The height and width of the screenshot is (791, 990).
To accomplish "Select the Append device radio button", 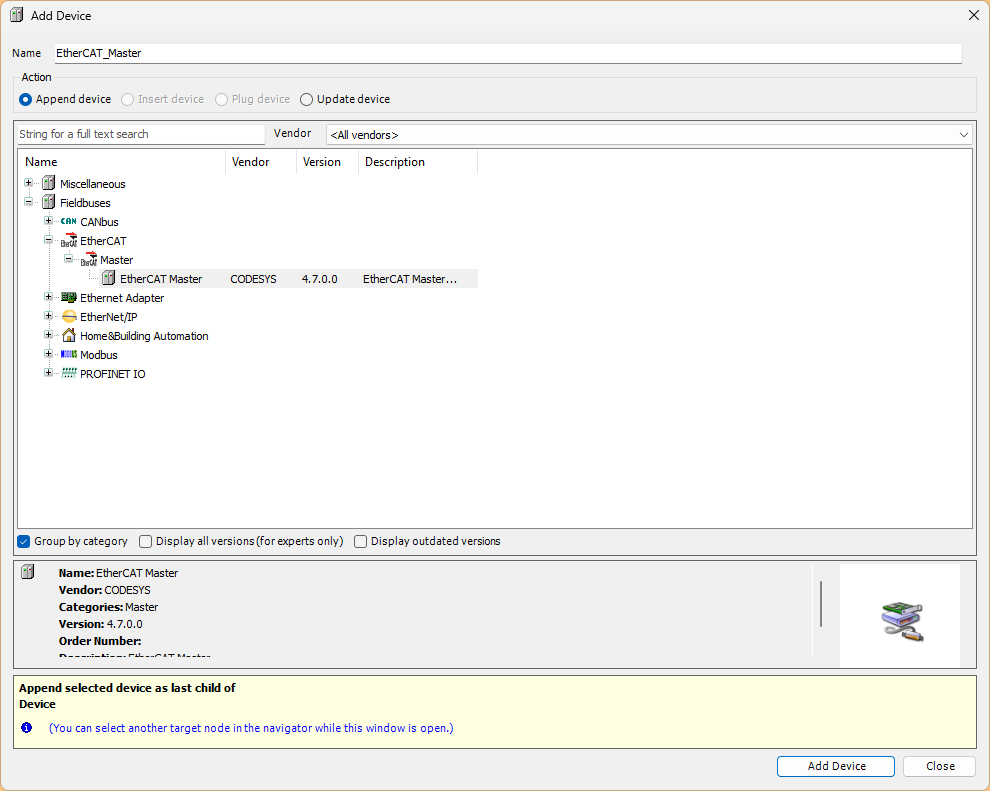I will pyautogui.click(x=25, y=100).
